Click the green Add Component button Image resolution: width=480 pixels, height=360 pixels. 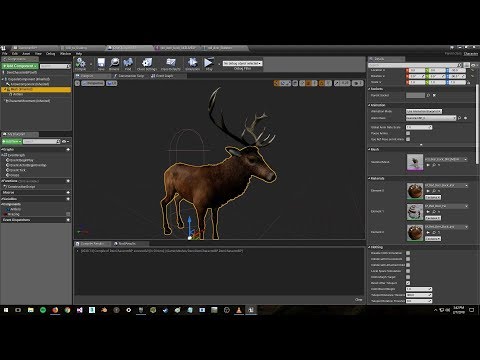pos(20,66)
